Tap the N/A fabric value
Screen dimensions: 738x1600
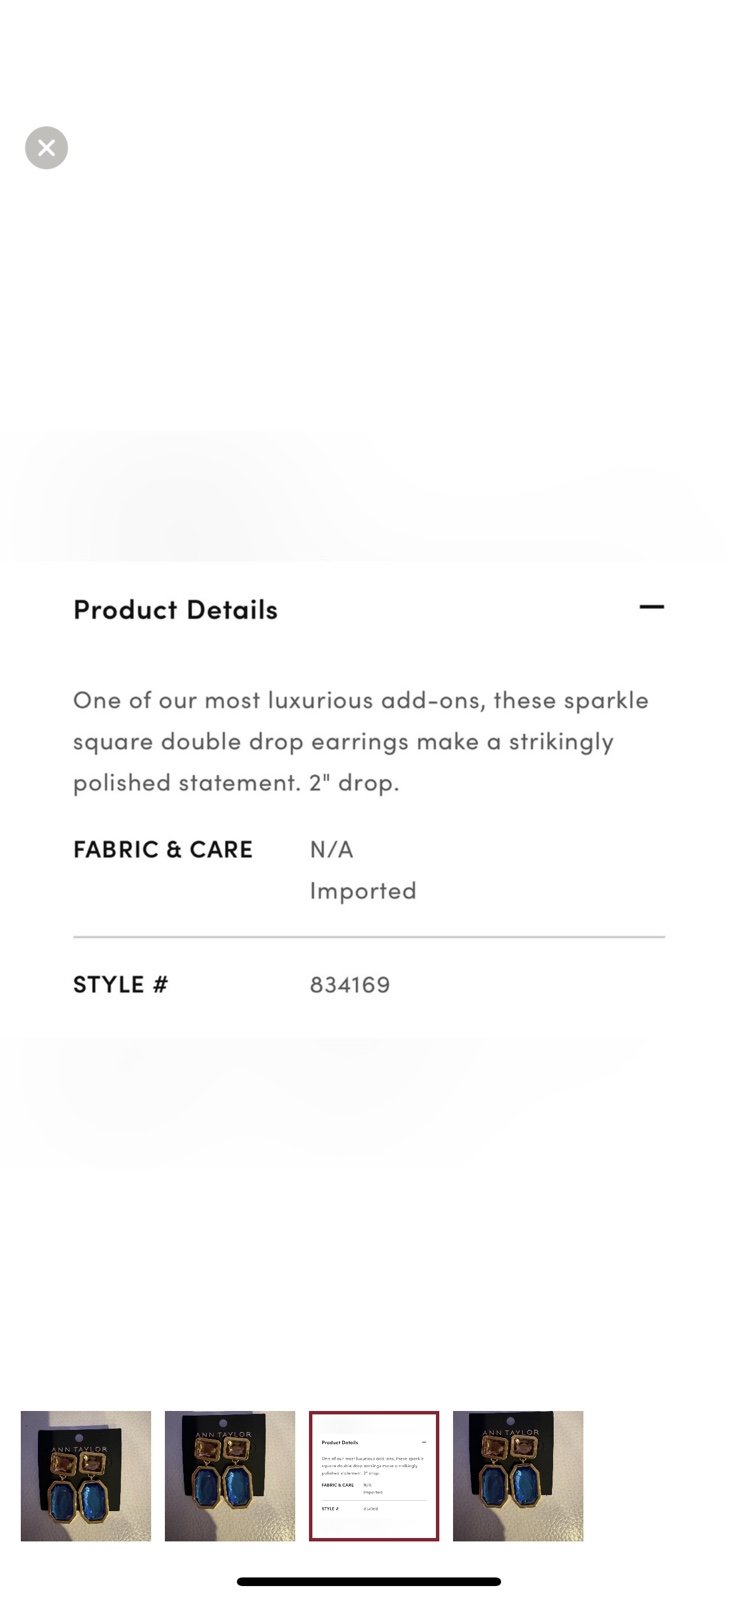tap(332, 850)
